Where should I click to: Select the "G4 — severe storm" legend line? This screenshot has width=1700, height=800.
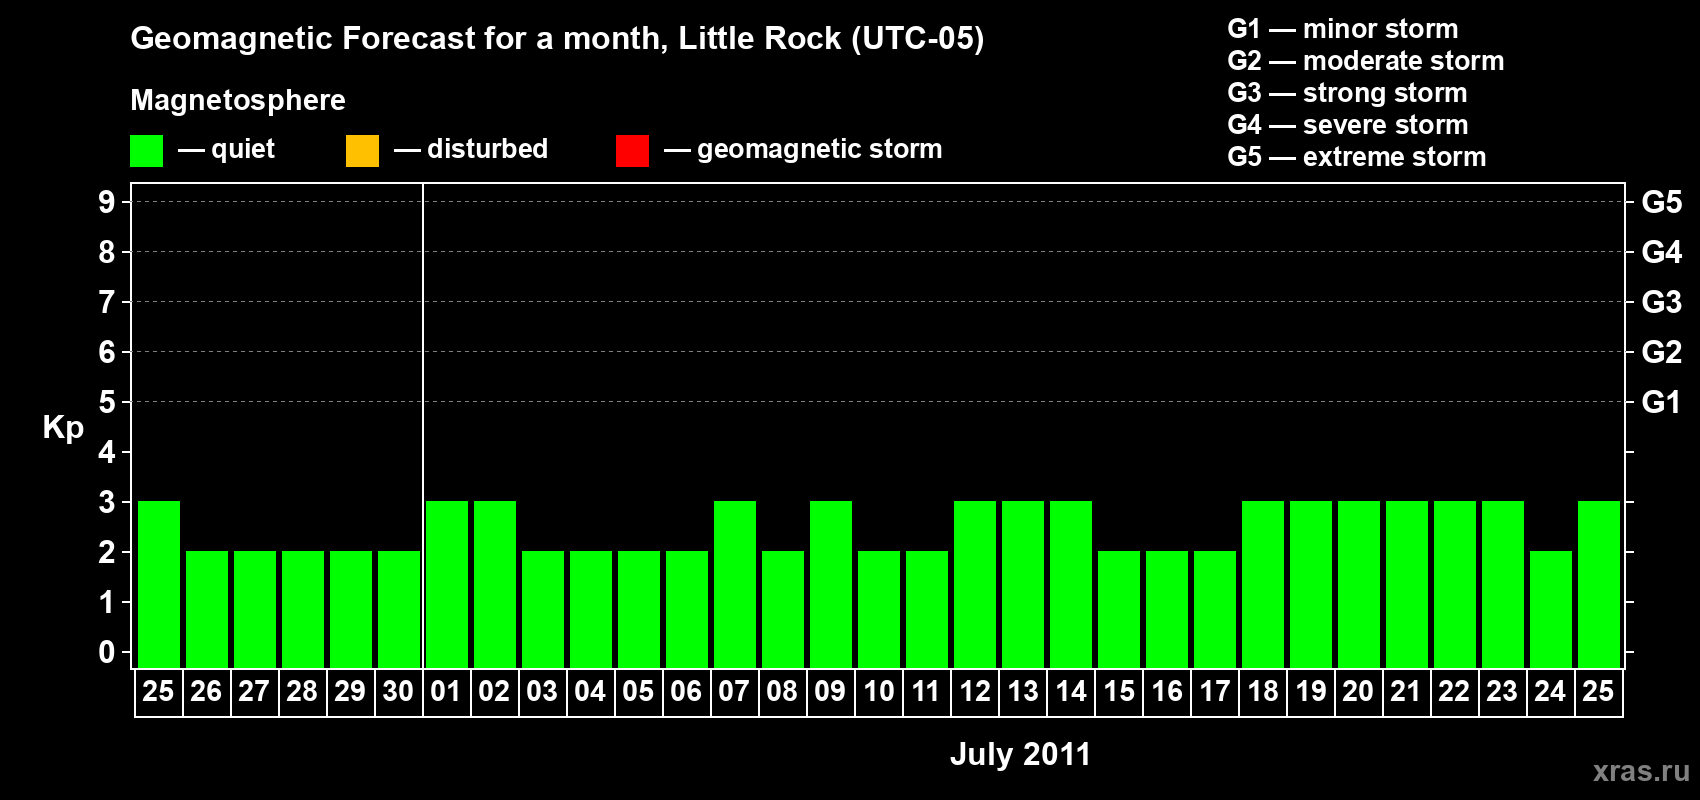pos(1347,125)
